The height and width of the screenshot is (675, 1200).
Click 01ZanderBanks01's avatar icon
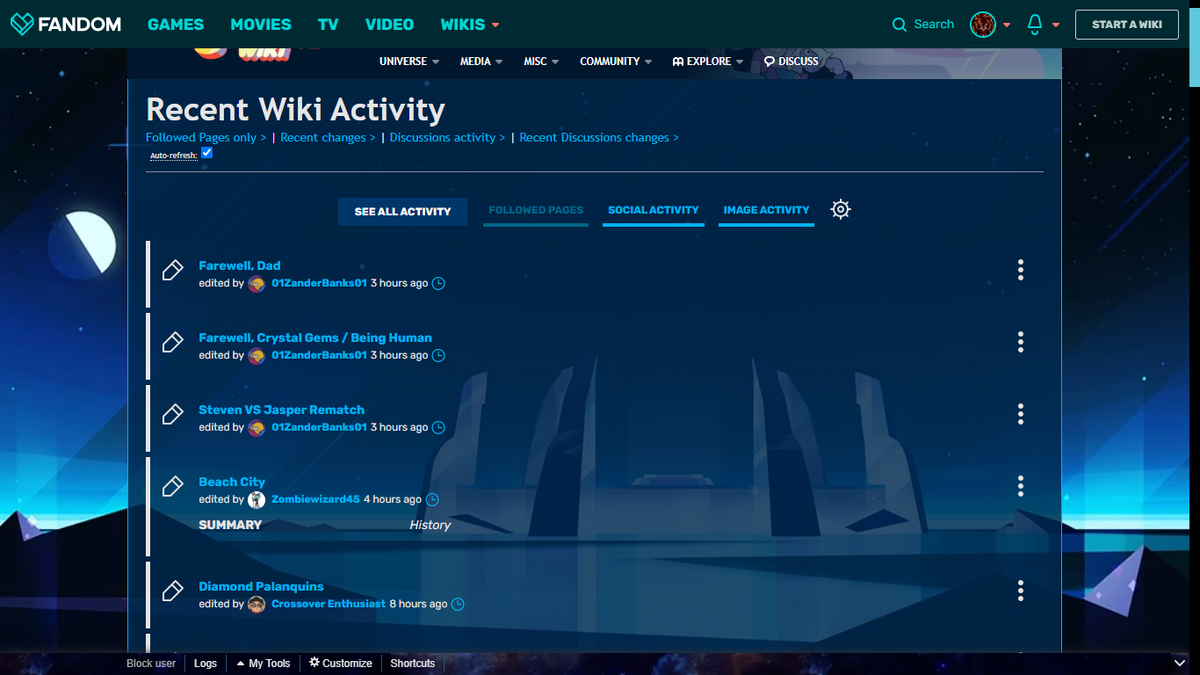point(257,283)
